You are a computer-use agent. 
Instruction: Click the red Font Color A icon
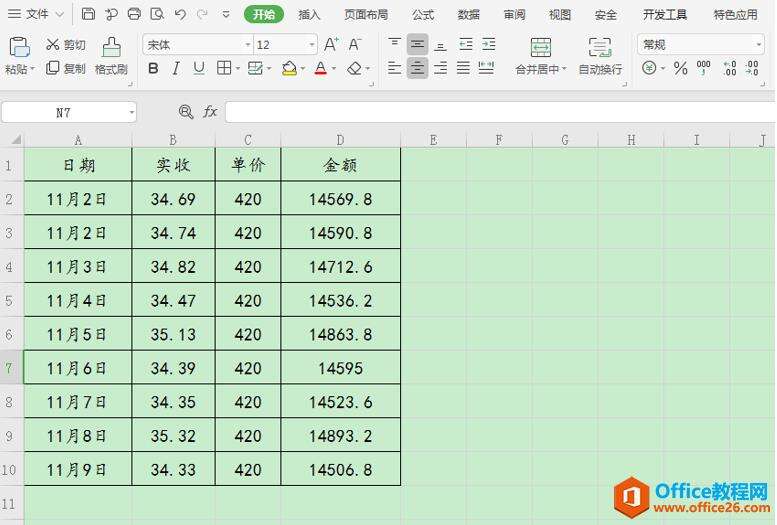click(x=321, y=68)
